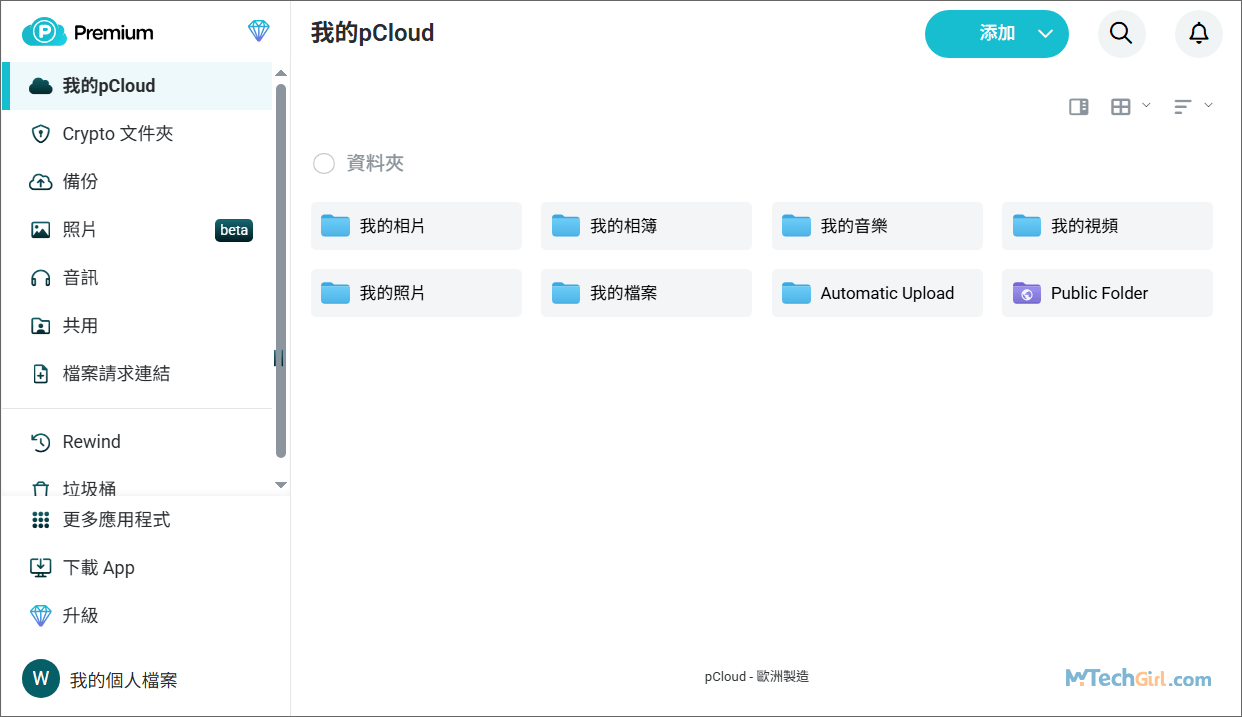The image size is (1242, 717).
Task: Open the search magnifier icon
Action: click(x=1121, y=34)
